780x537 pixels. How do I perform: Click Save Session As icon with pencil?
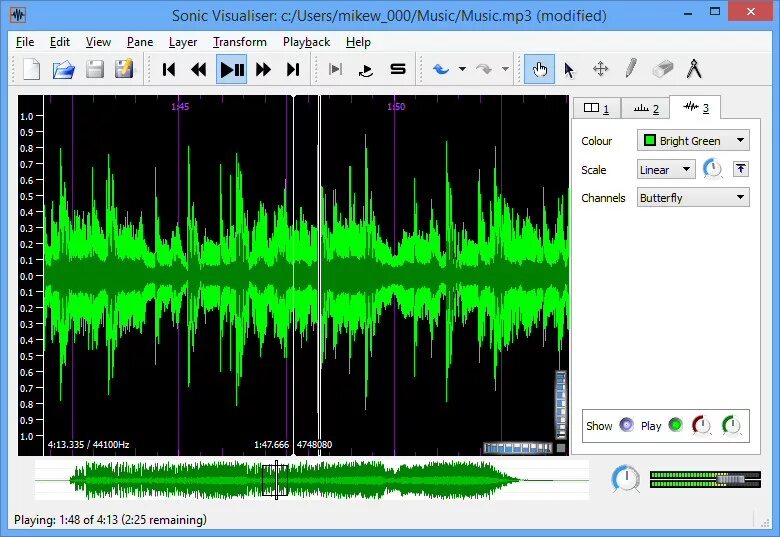(124, 69)
